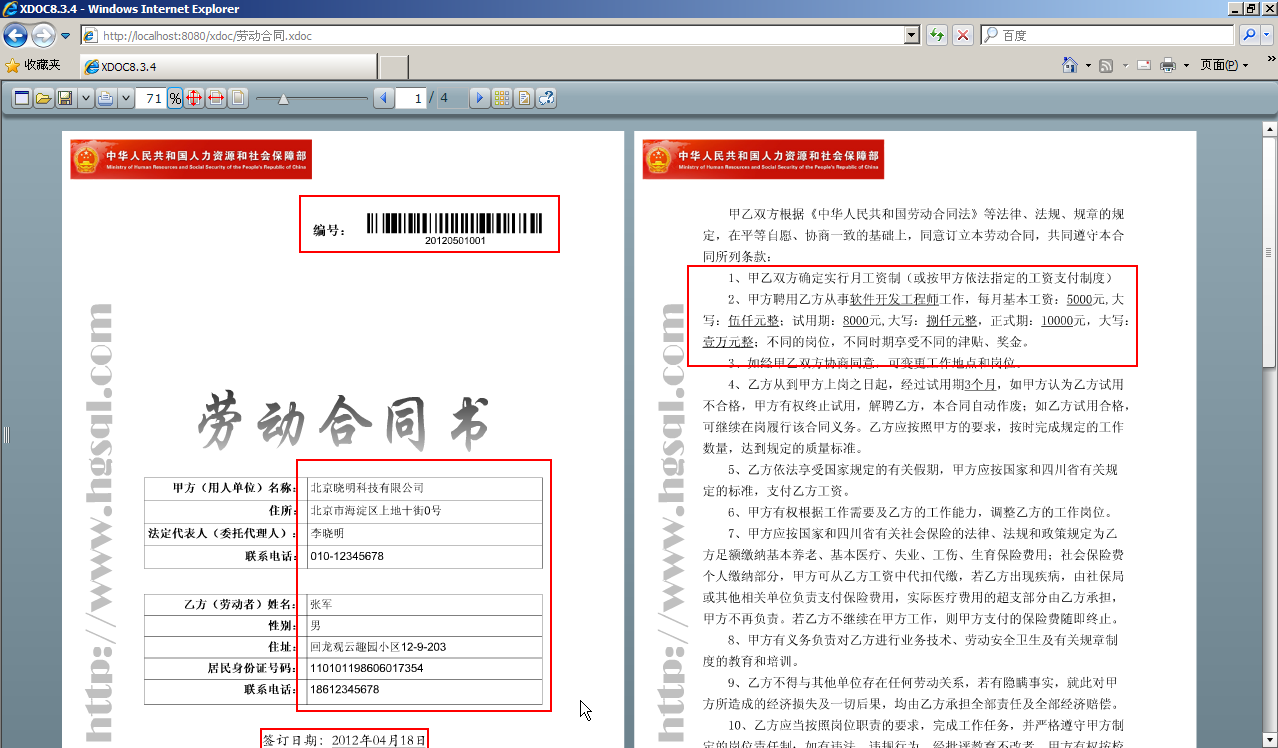
Task: Expand the save options dropdown arrow
Action: point(85,98)
